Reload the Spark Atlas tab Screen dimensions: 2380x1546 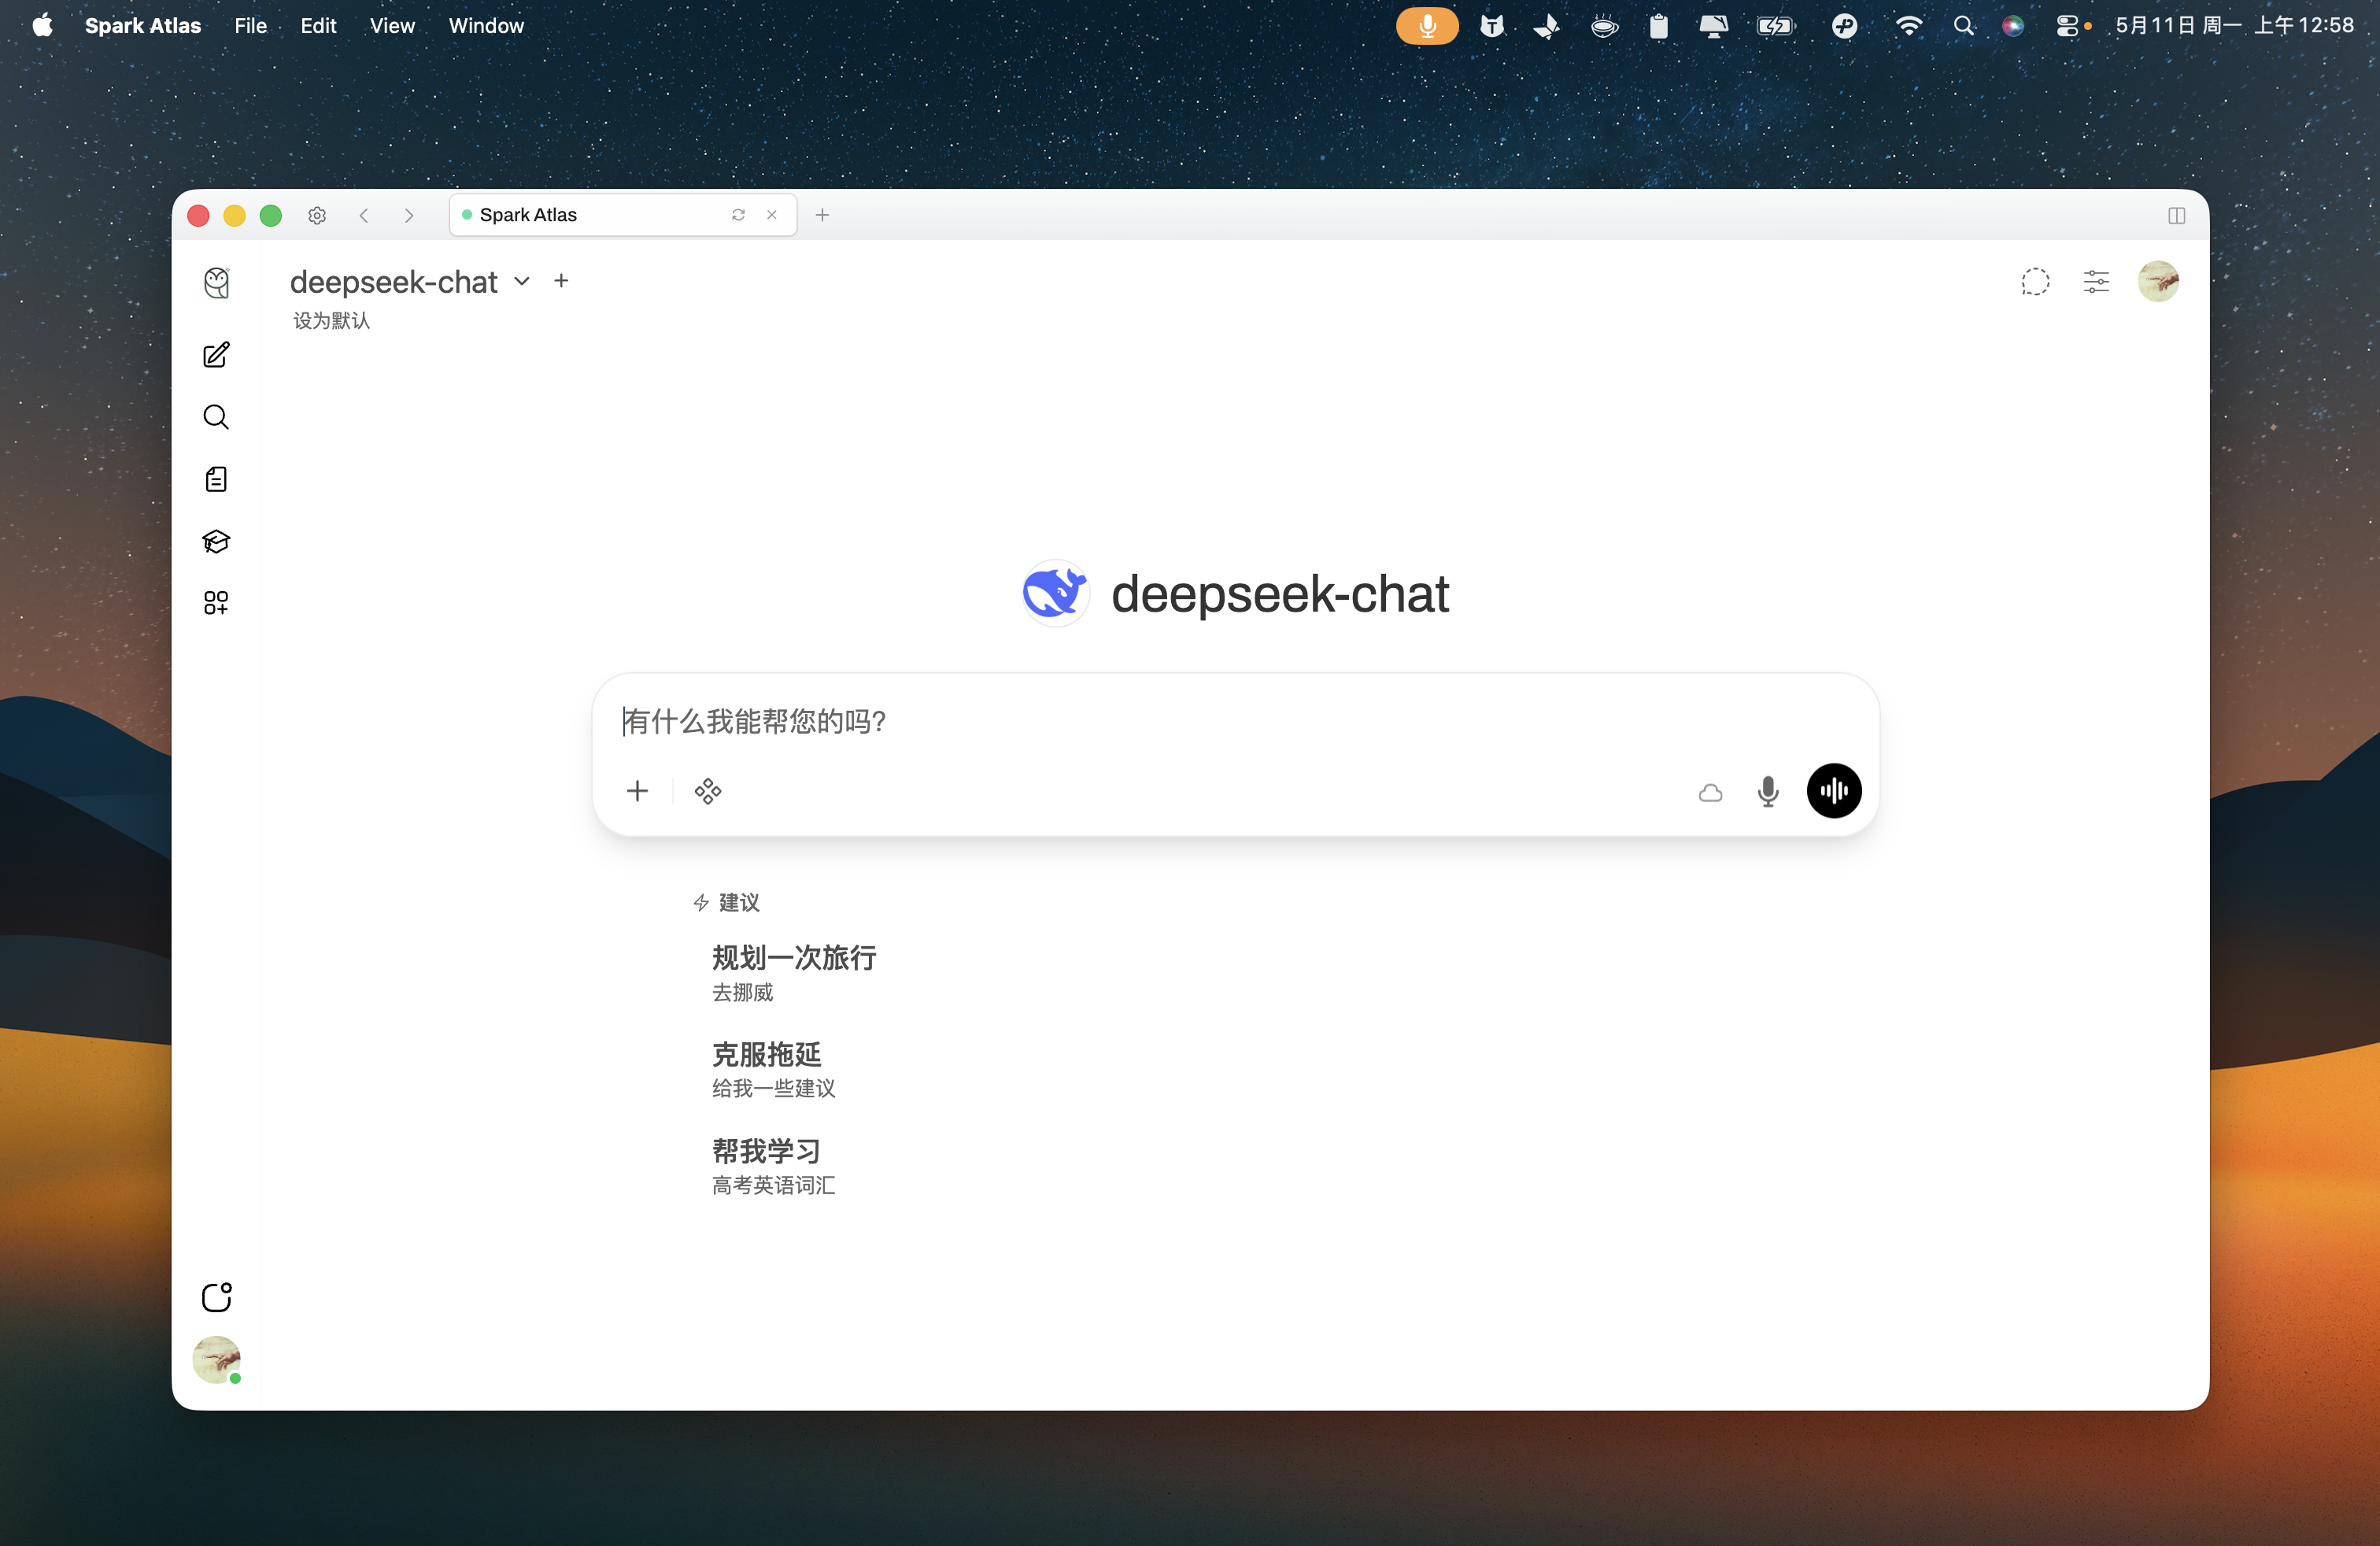pos(738,215)
